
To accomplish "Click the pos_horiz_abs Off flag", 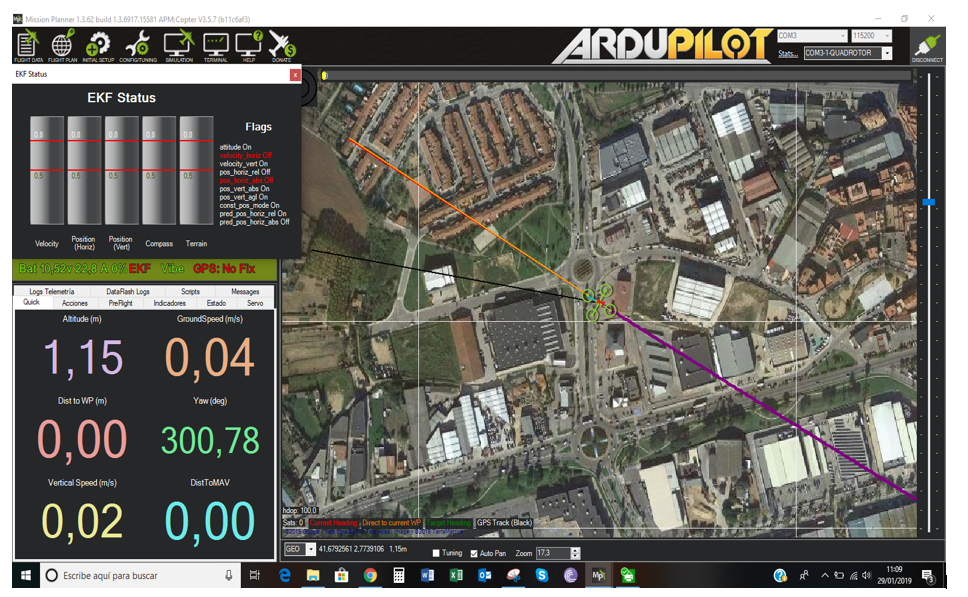I will (x=246, y=180).
